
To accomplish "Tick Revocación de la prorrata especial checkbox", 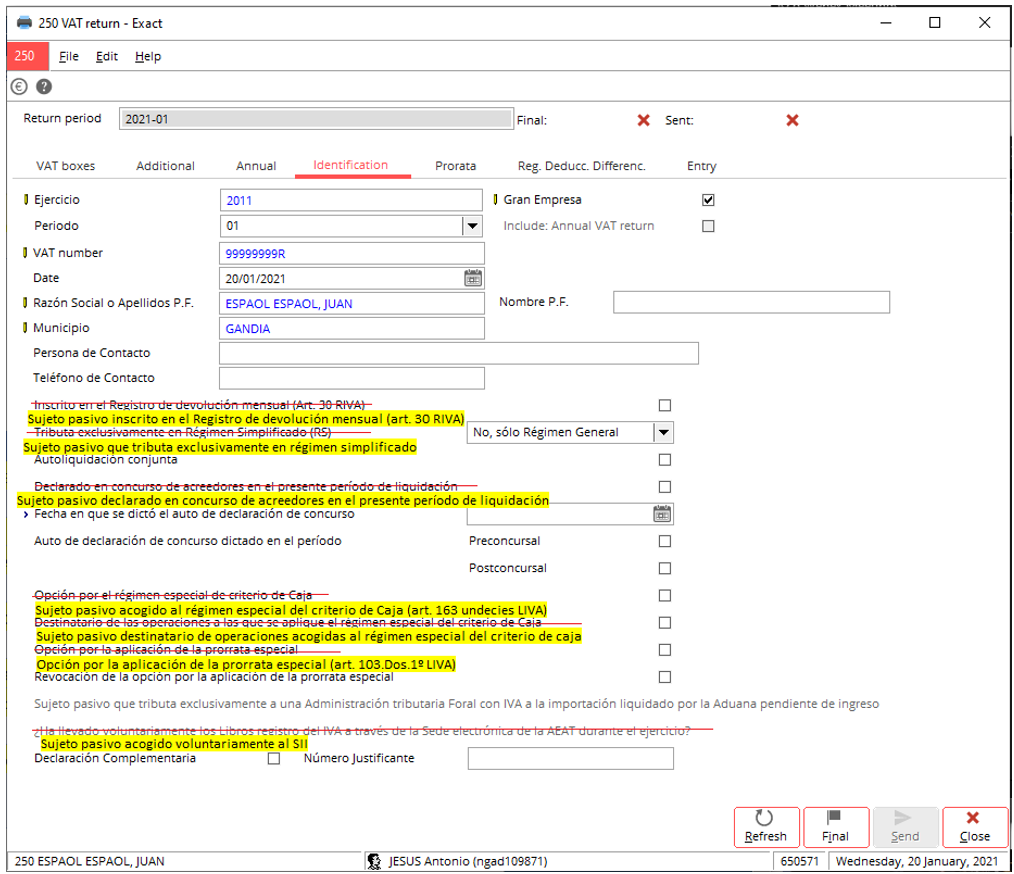I will (665, 677).
